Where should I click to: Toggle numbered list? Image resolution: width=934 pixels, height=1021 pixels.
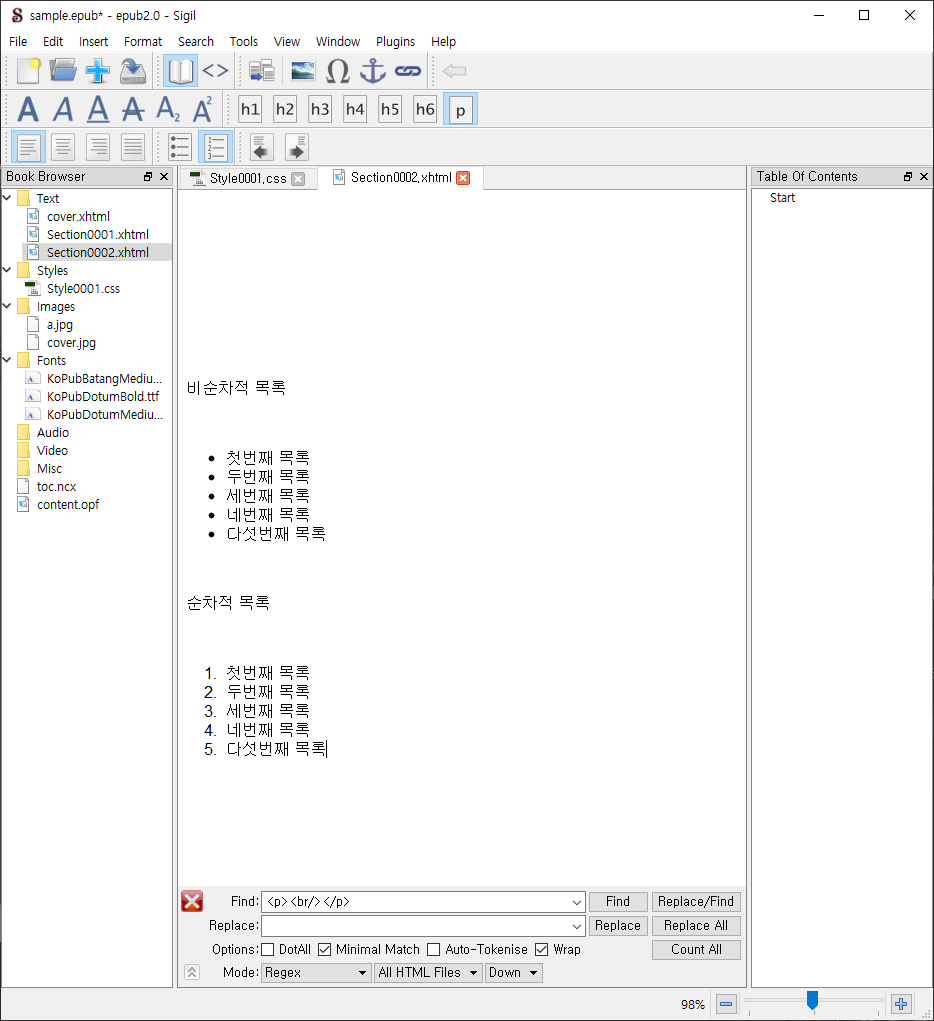tap(216, 147)
